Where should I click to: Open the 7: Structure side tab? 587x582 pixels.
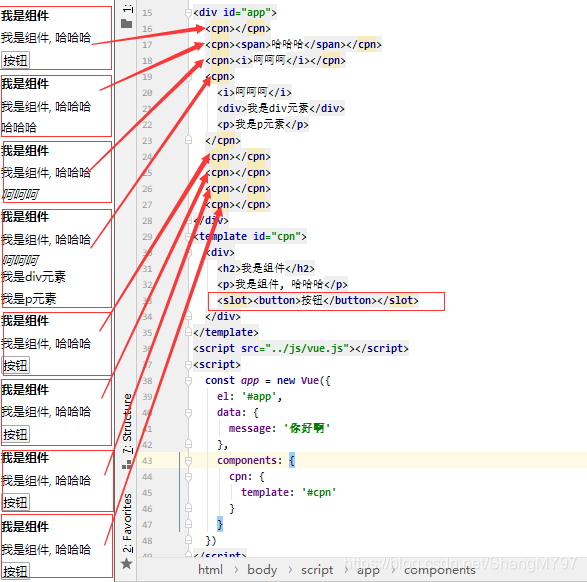(x=127, y=424)
